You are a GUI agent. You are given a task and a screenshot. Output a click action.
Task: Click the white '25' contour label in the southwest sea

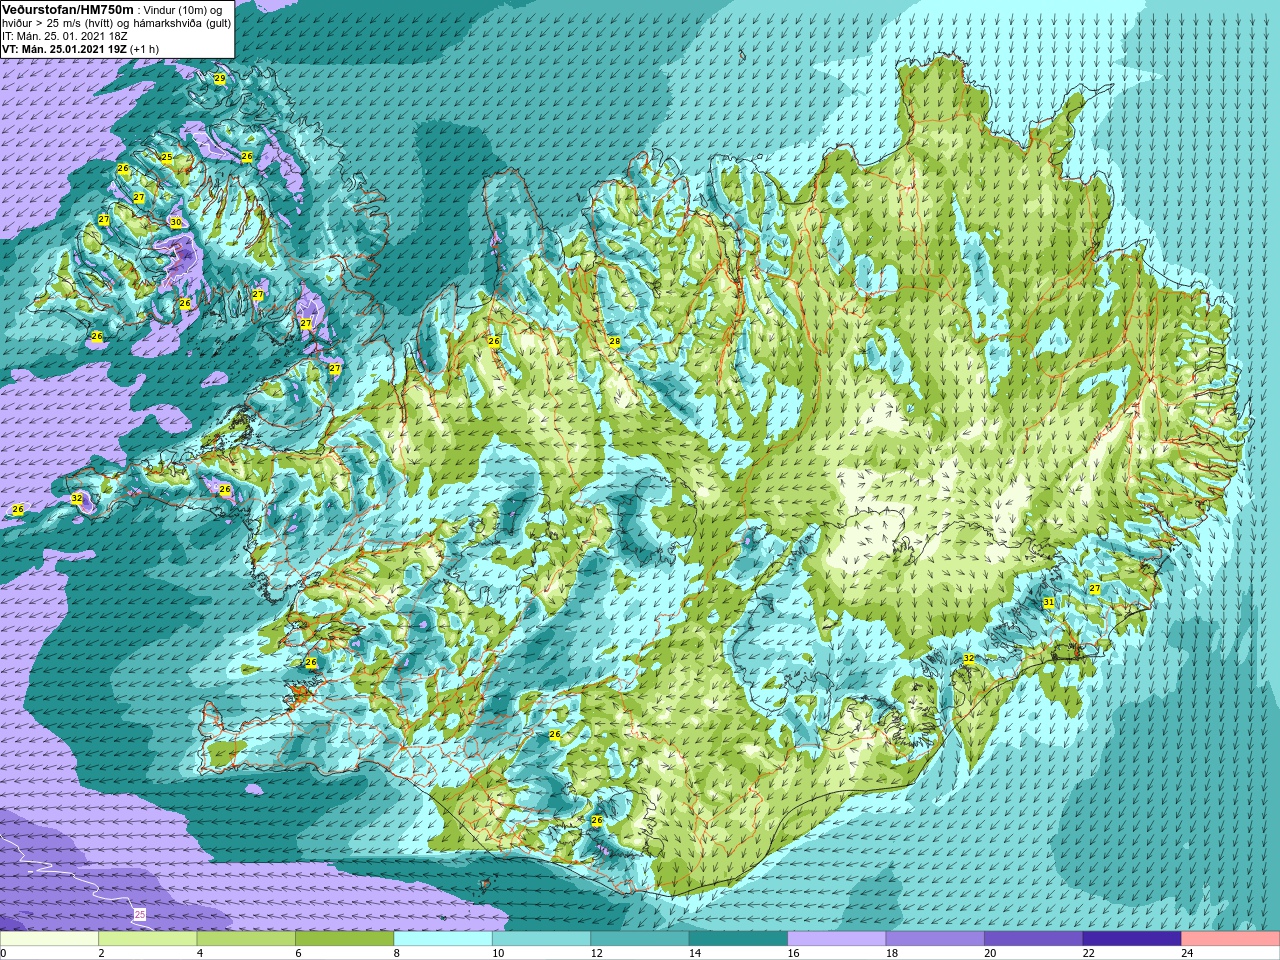140,914
